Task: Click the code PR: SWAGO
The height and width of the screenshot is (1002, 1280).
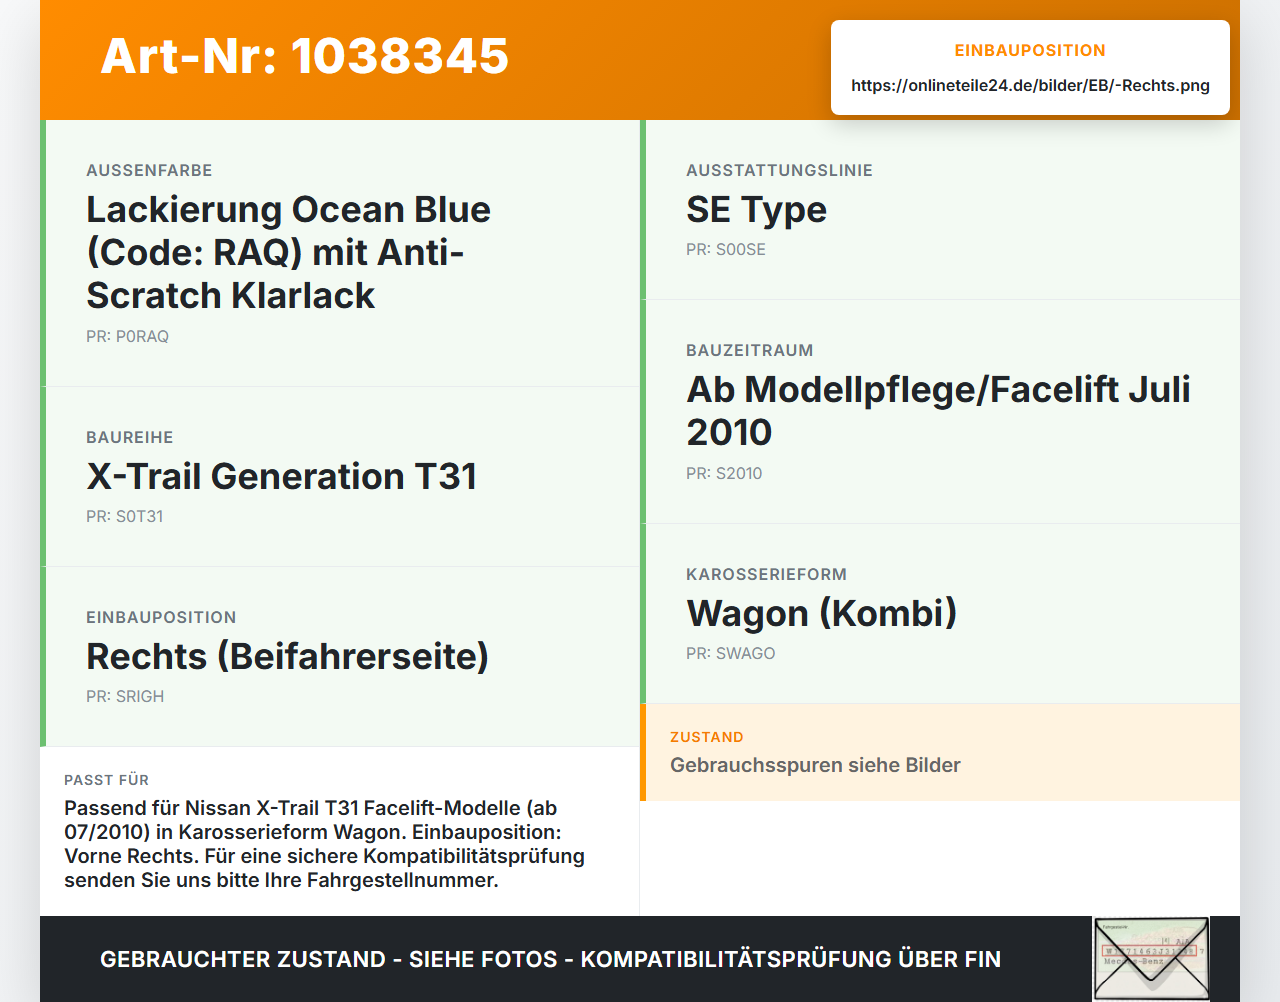Action: pos(731,654)
